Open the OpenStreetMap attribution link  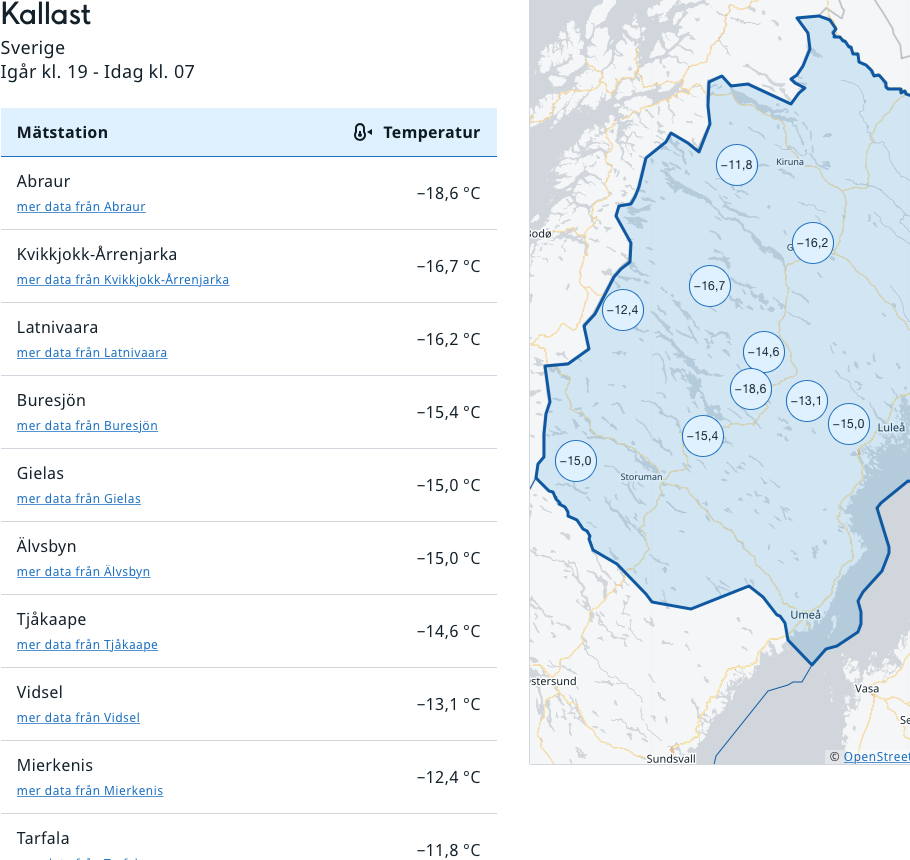click(x=876, y=757)
